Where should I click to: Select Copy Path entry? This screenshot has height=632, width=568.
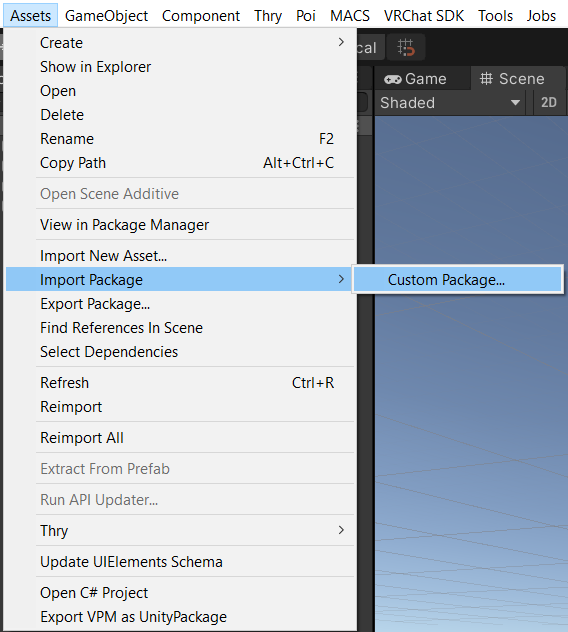tap(179, 163)
